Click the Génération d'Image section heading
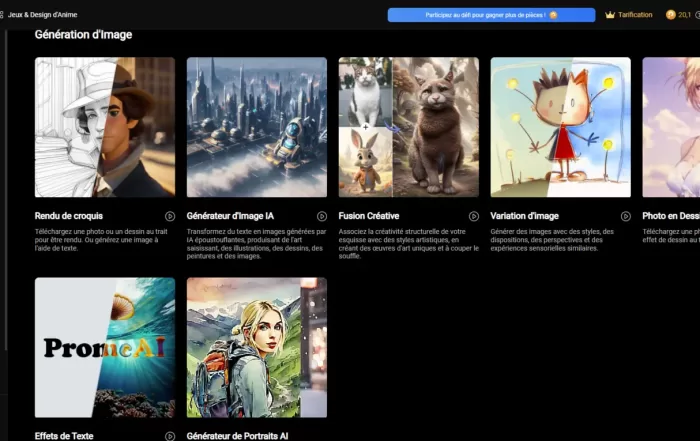The width and height of the screenshot is (700, 441). (x=83, y=34)
